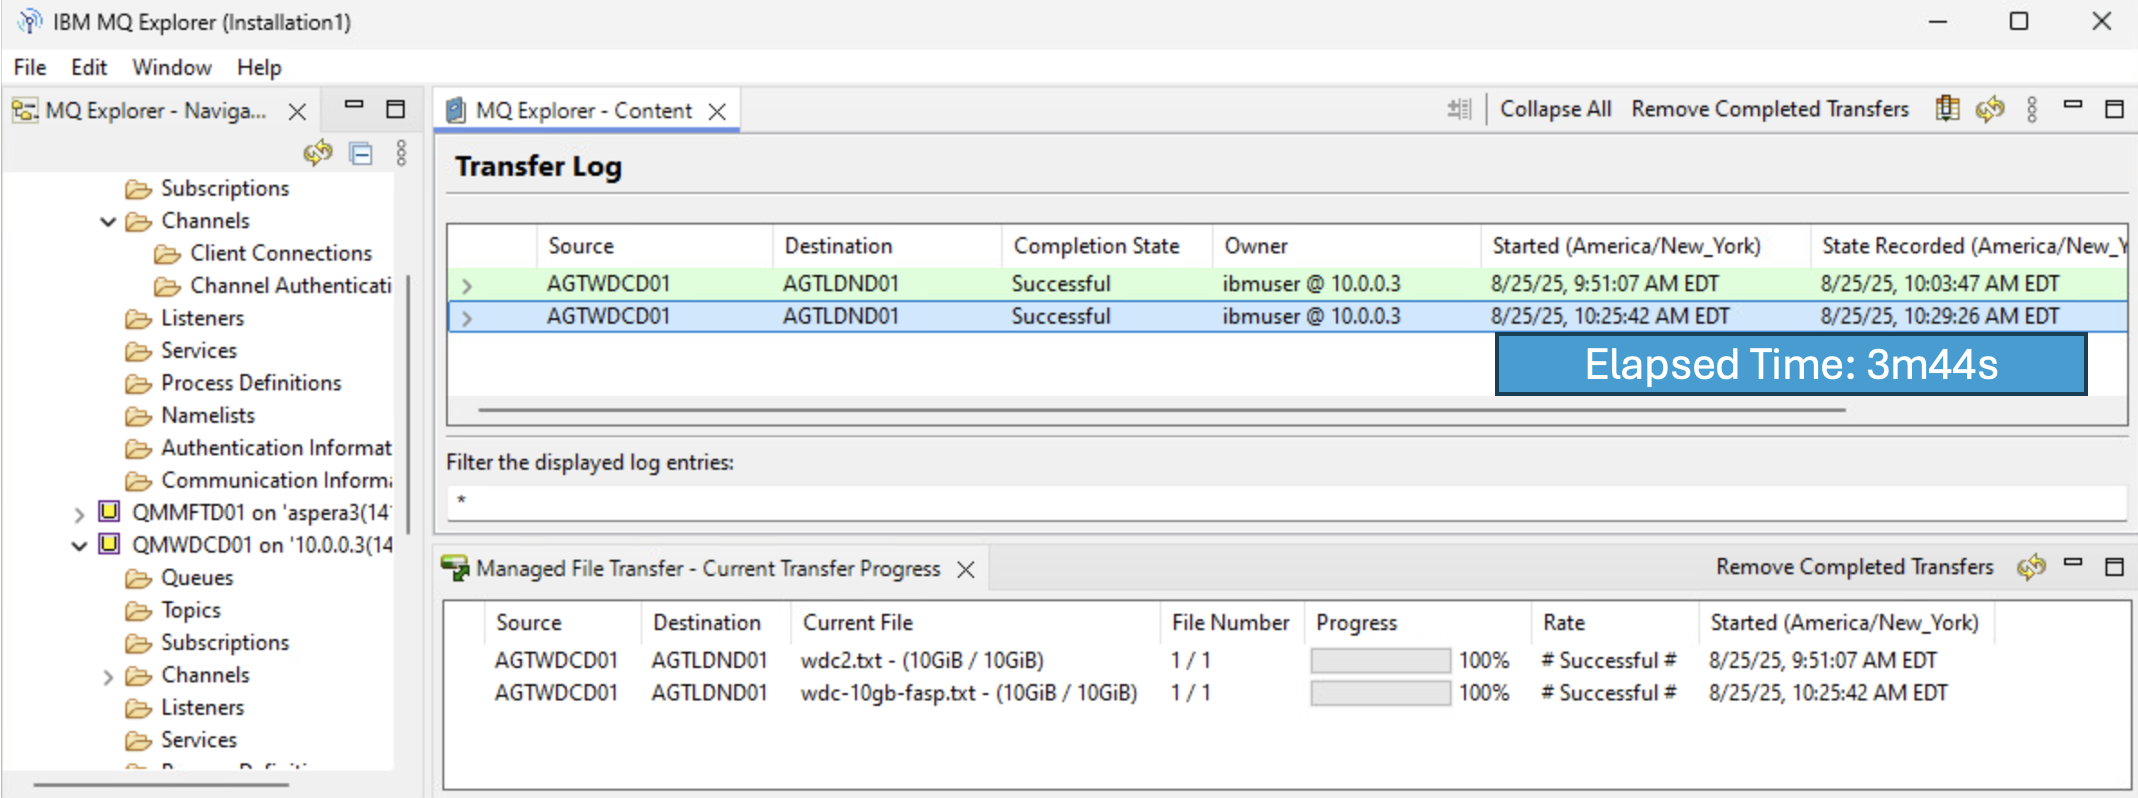Viewport: 2138px width, 798px height.
Task: Click the Topics folder icon
Action: pyautogui.click(x=138, y=610)
